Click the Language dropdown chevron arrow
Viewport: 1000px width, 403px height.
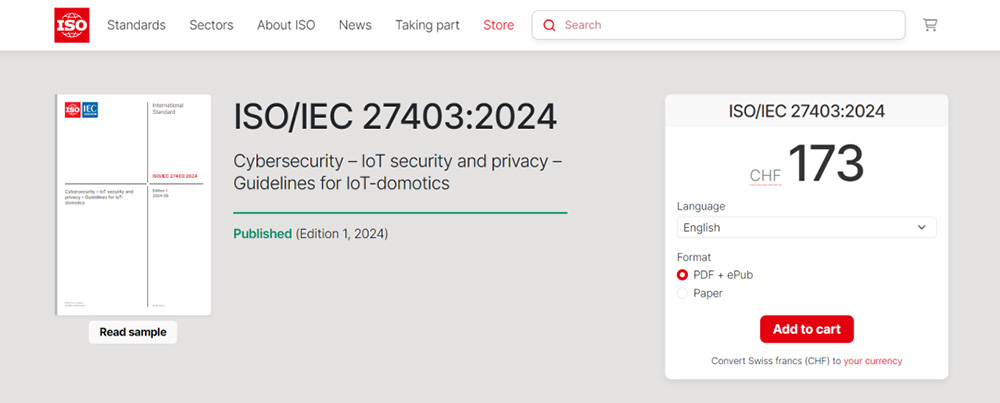tap(921, 227)
